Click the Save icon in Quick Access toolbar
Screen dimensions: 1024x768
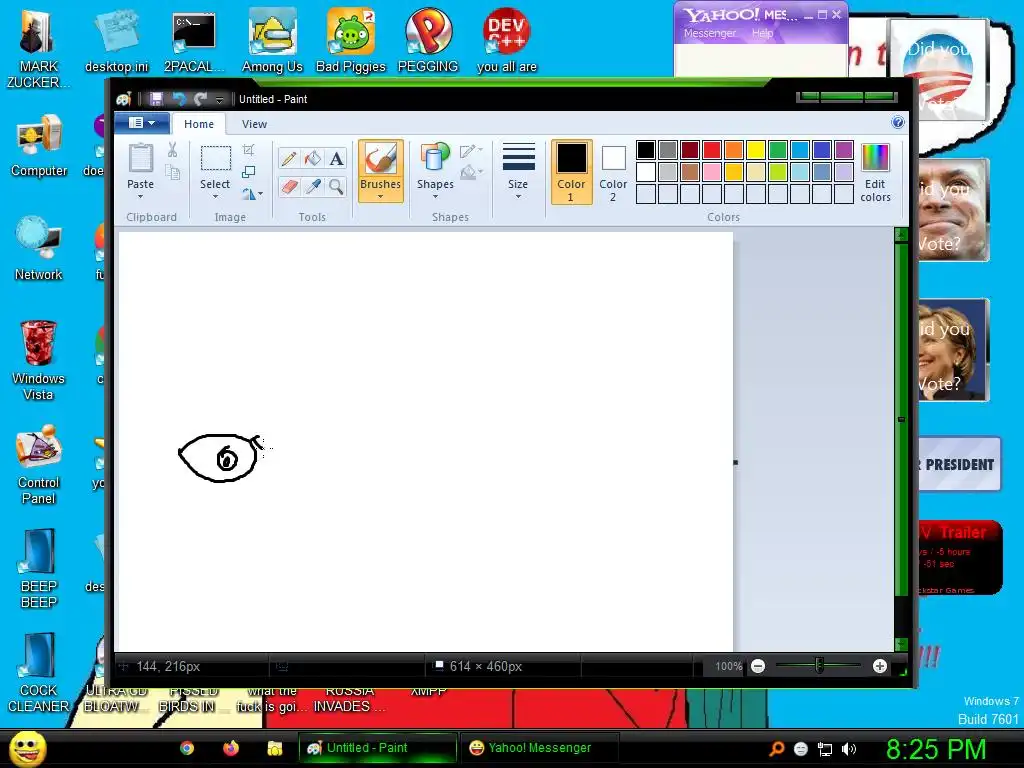(156, 99)
